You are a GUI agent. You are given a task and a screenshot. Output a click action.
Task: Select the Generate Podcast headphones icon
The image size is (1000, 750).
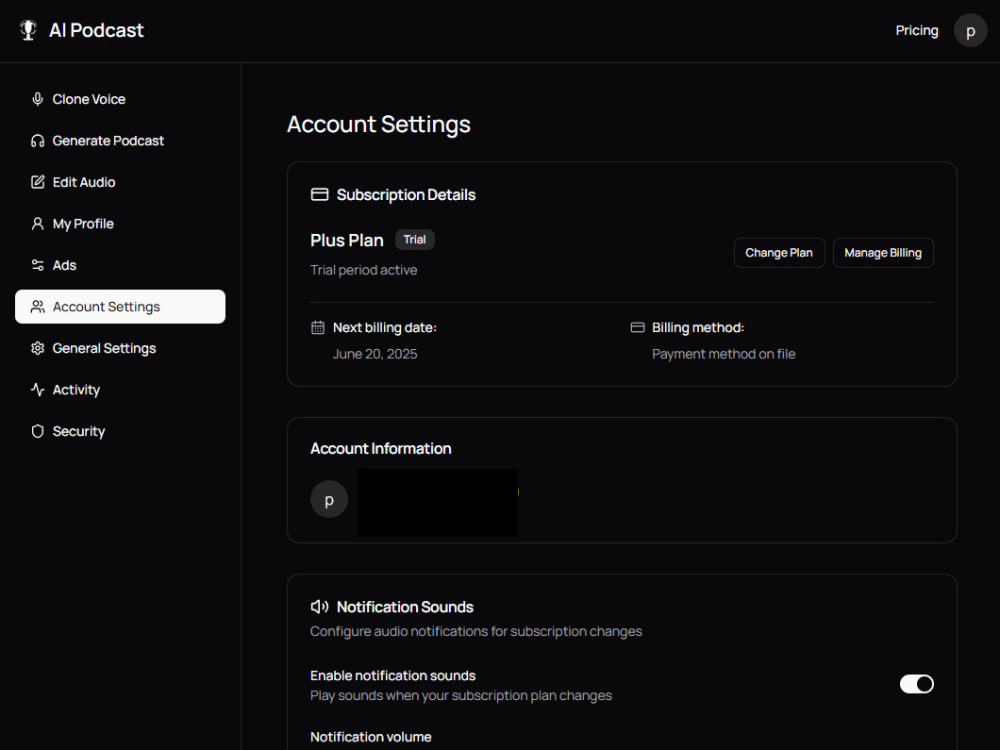tap(38, 140)
